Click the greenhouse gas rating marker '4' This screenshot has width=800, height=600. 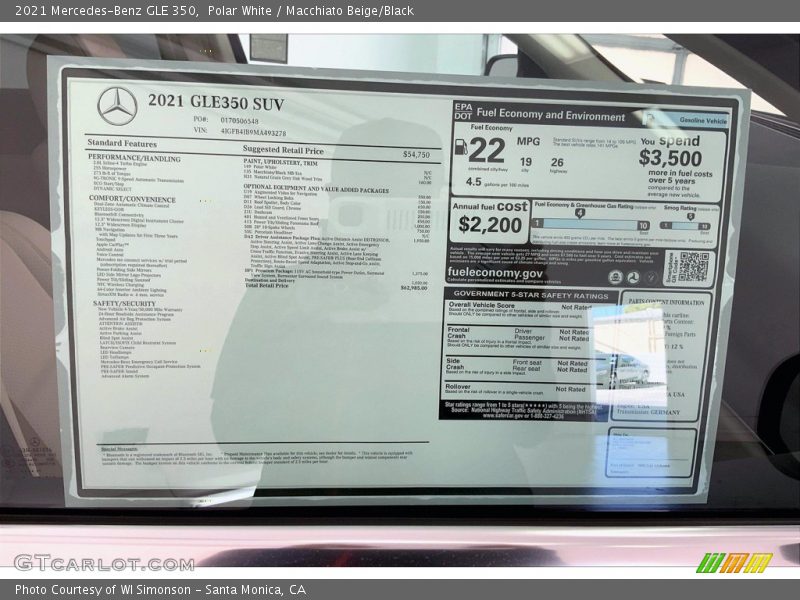coord(580,213)
